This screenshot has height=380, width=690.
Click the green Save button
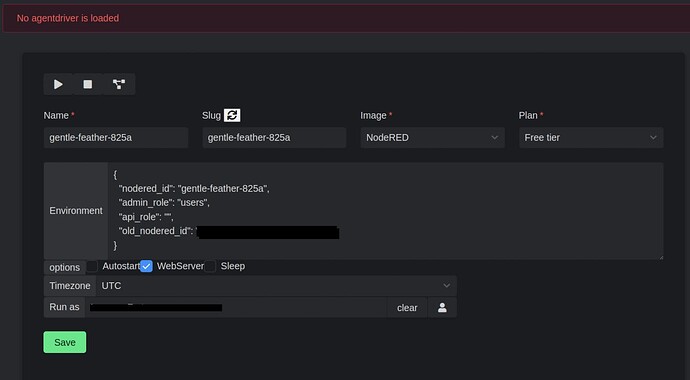coord(65,342)
